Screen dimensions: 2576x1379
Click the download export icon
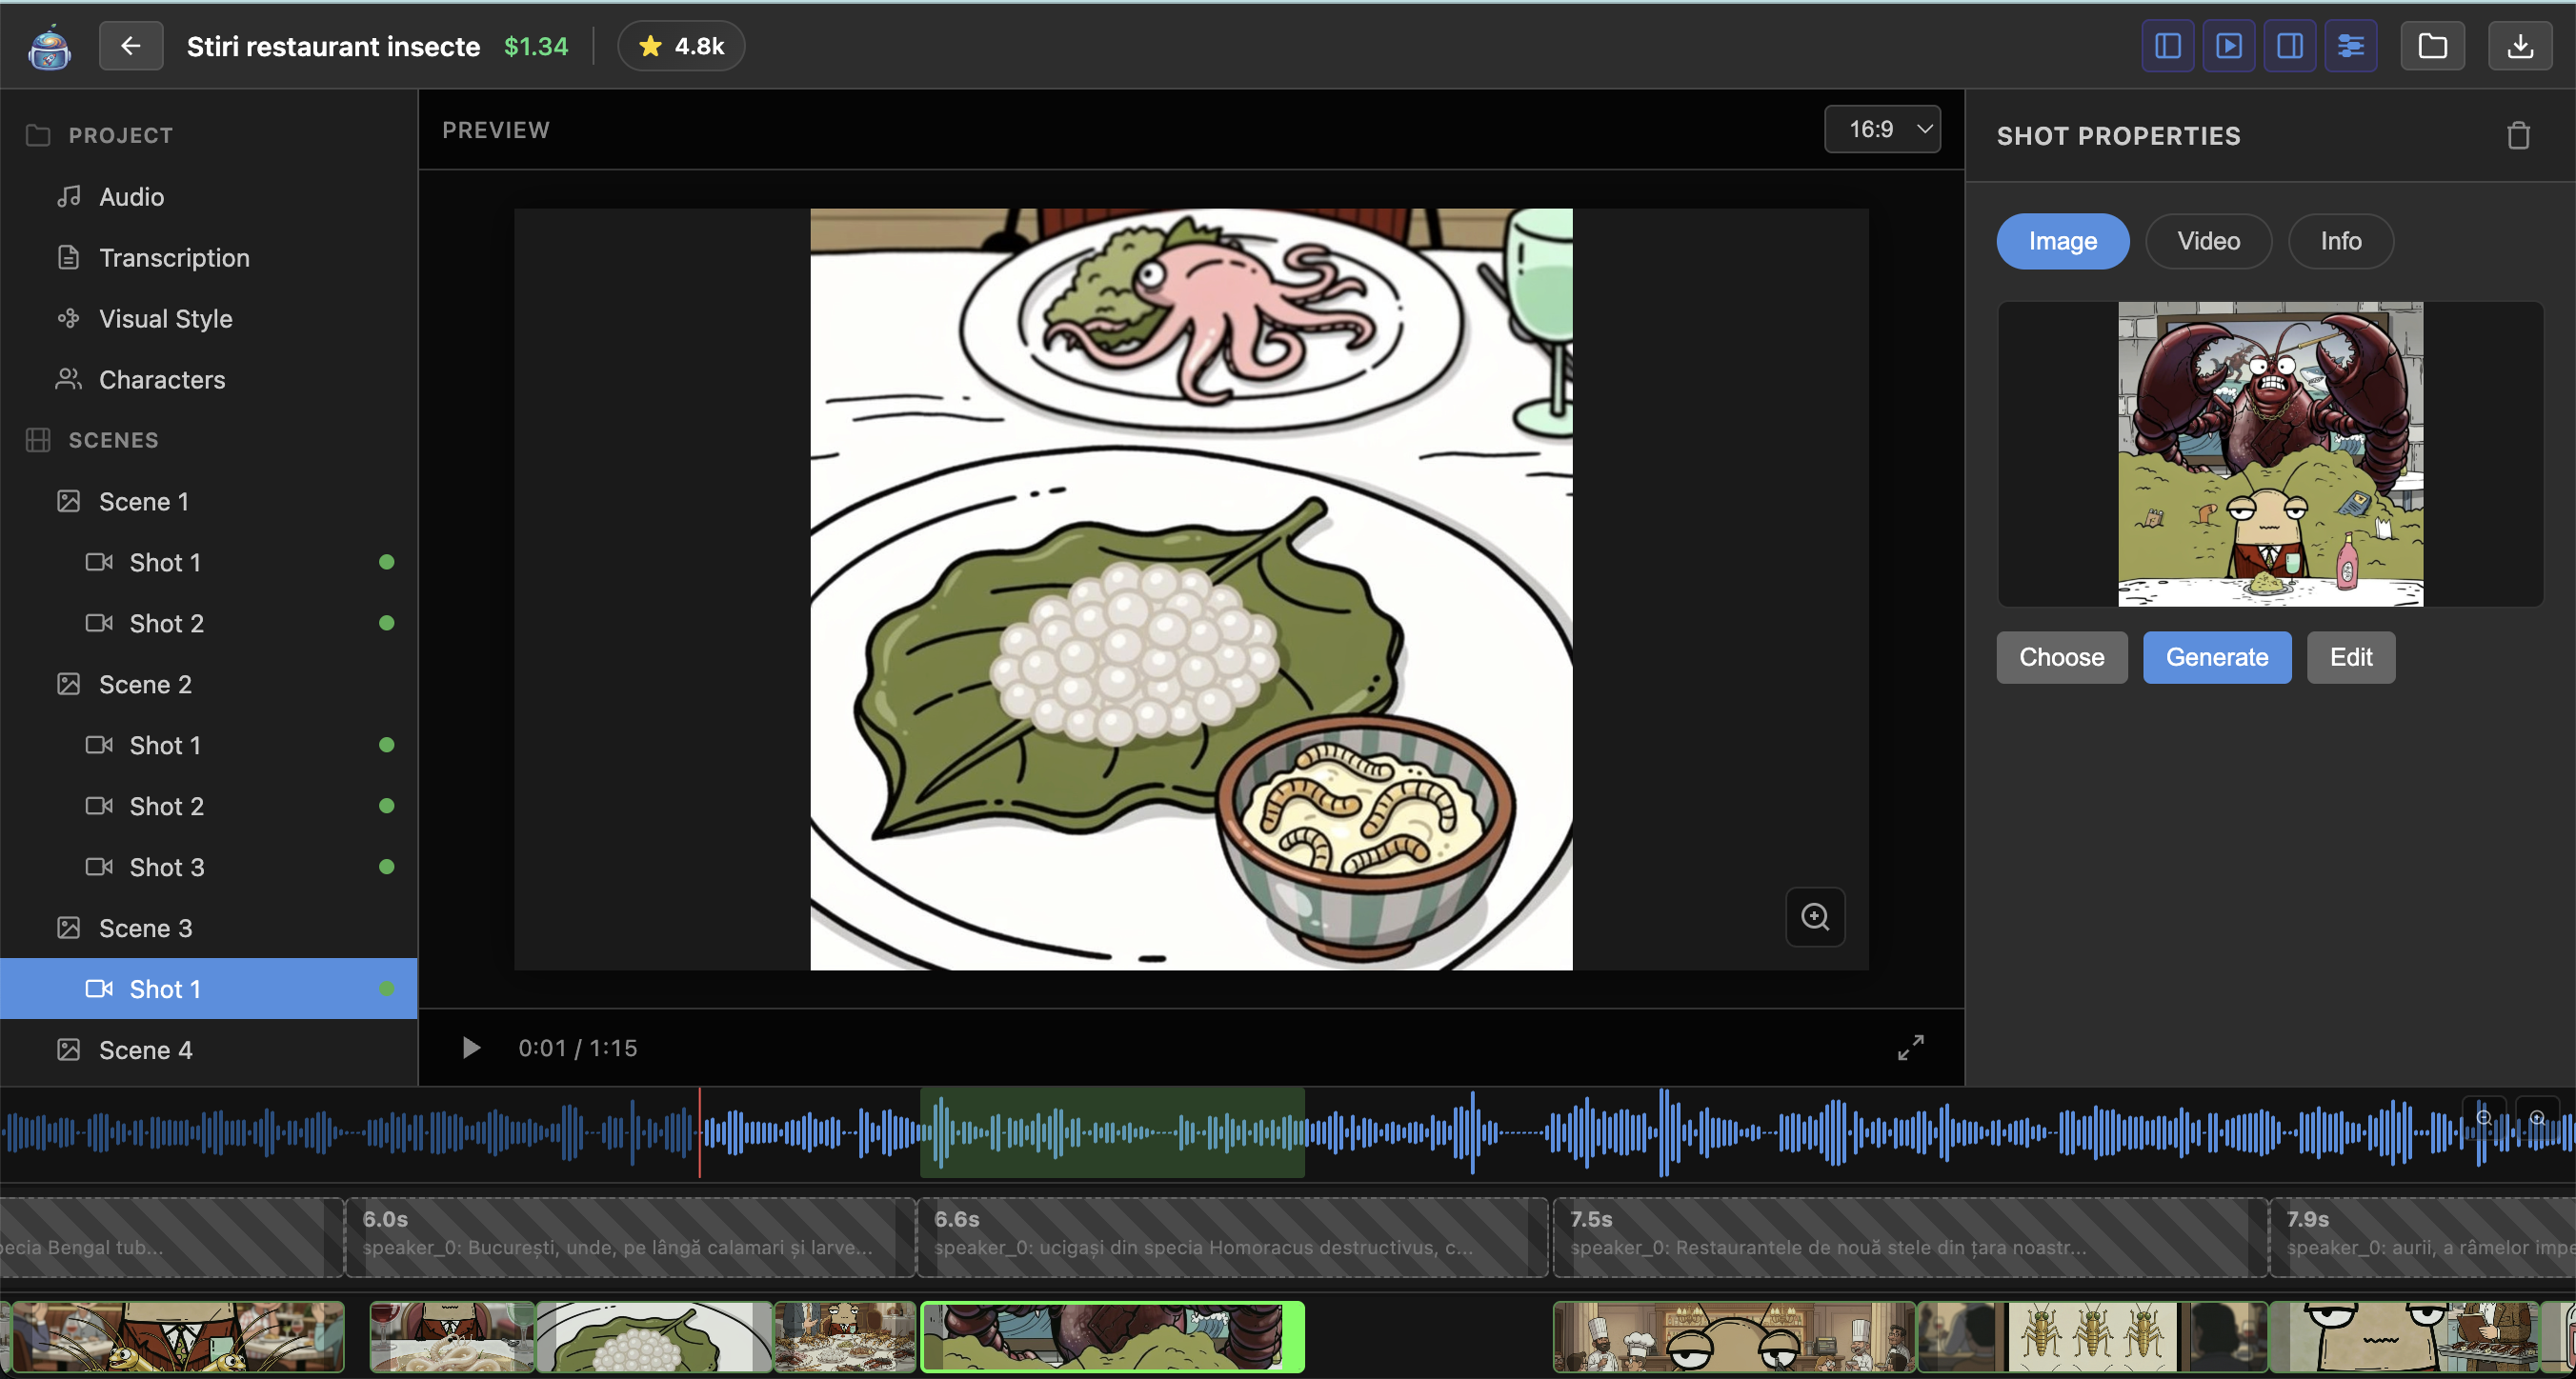(x=2520, y=46)
